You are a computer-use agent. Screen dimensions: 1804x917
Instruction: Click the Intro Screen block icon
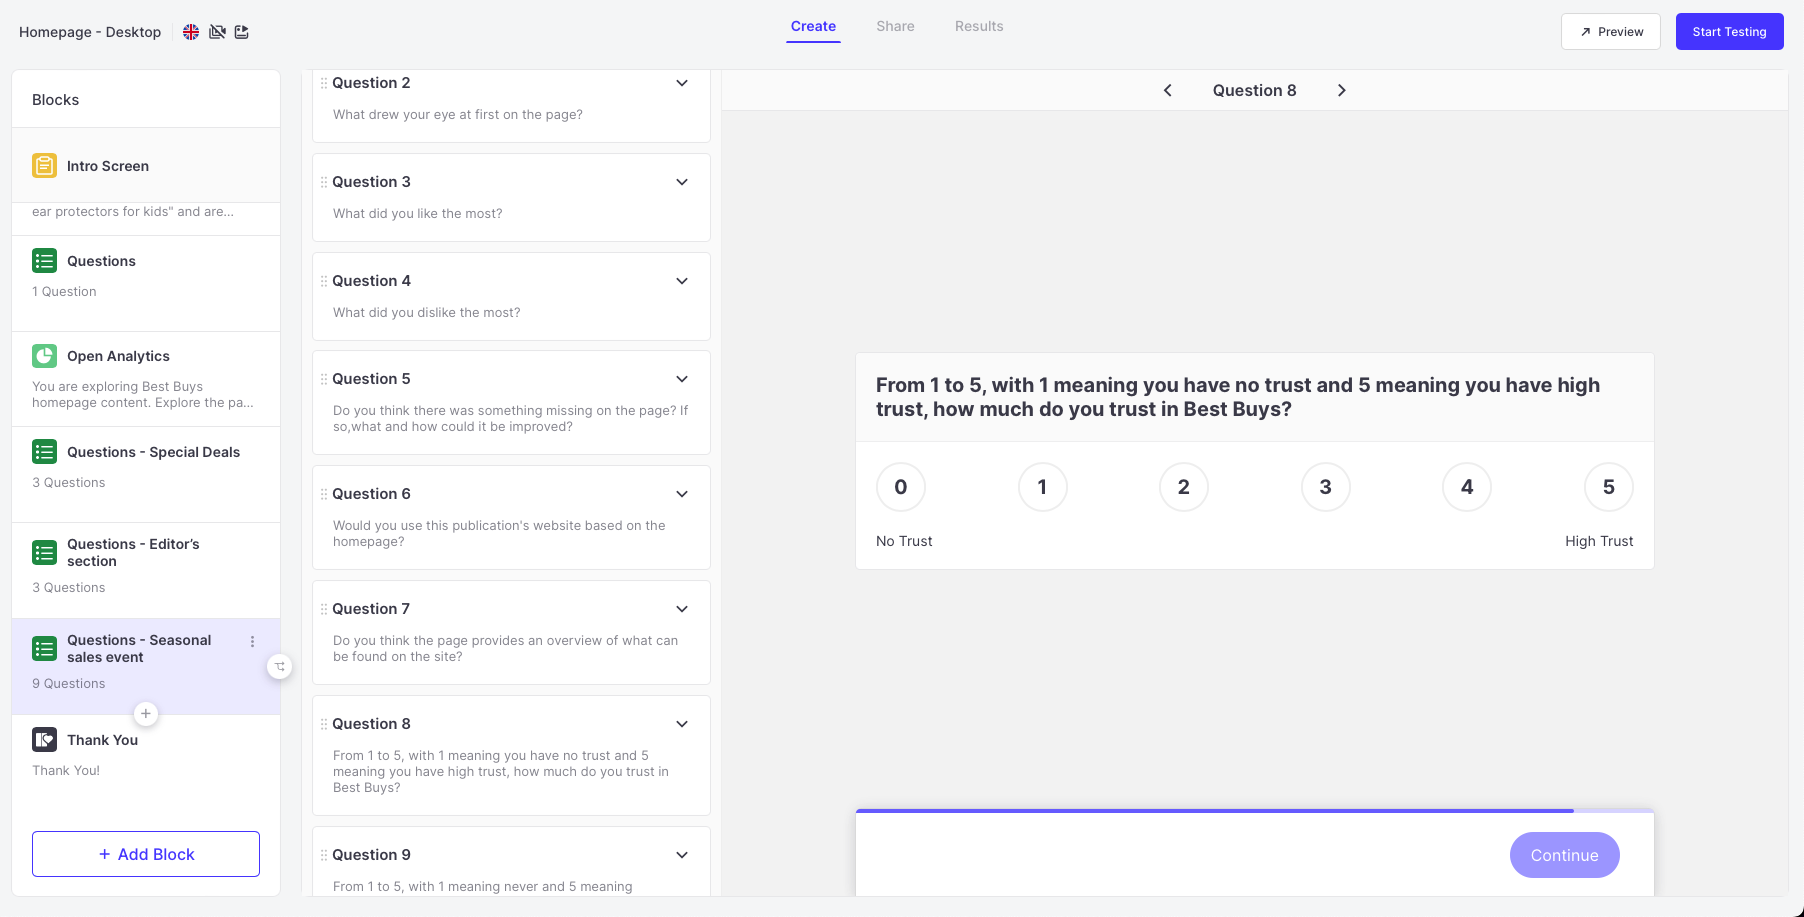coord(44,166)
